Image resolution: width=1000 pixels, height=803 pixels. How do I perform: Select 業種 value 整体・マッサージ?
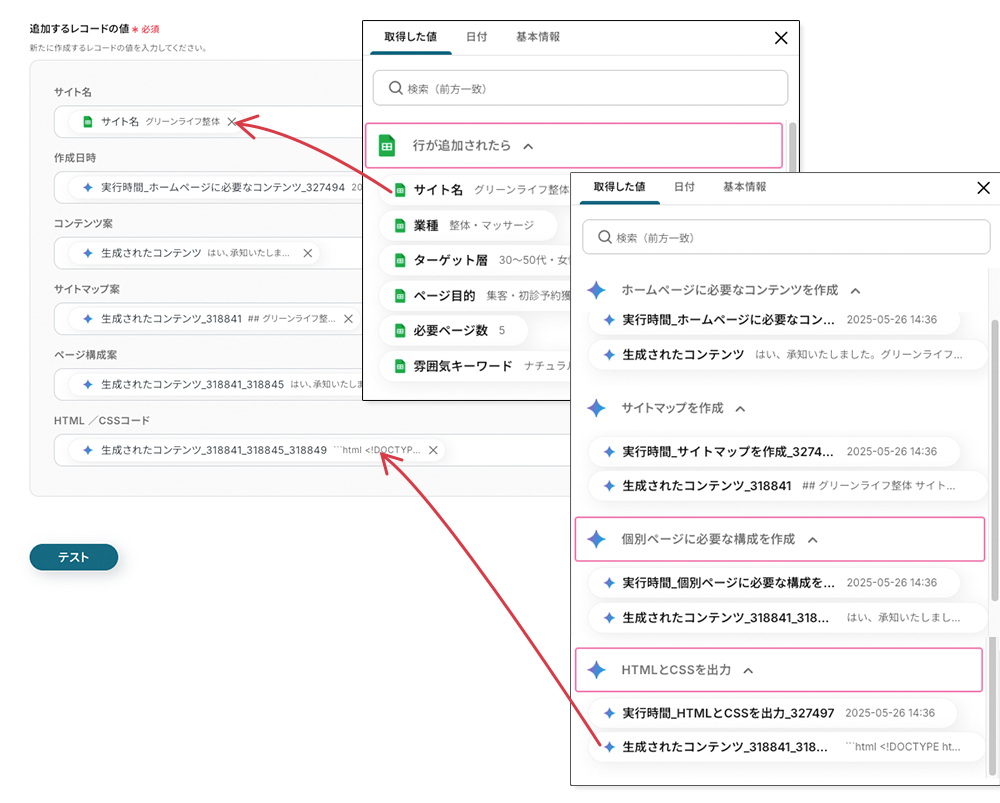(468, 225)
